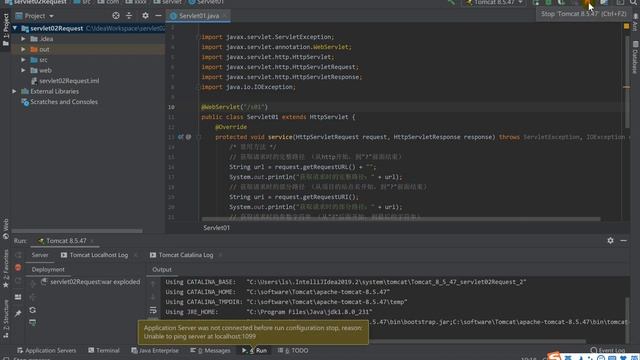The width and height of the screenshot is (640, 360).
Task: Click the locate current file icon
Action: coord(116,16)
